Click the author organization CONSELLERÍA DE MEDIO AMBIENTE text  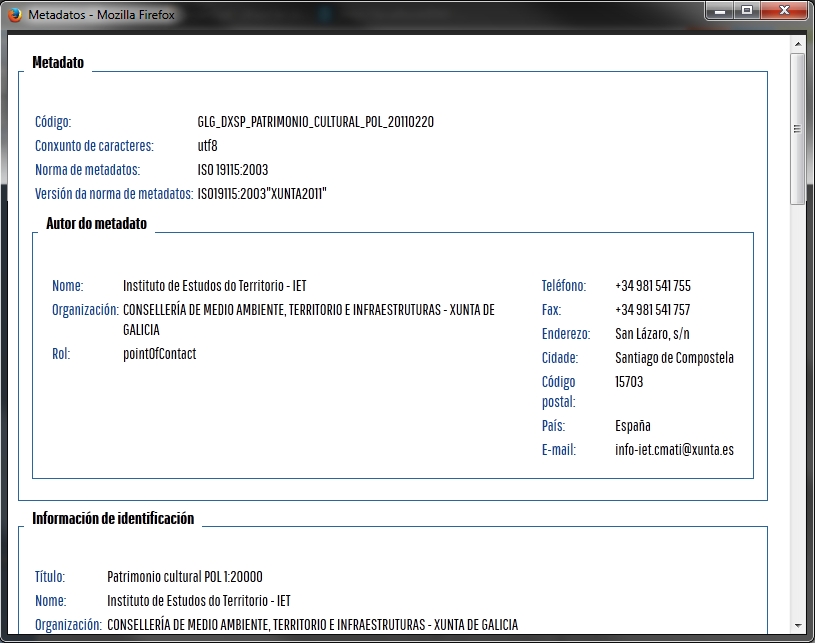coord(309,320)
